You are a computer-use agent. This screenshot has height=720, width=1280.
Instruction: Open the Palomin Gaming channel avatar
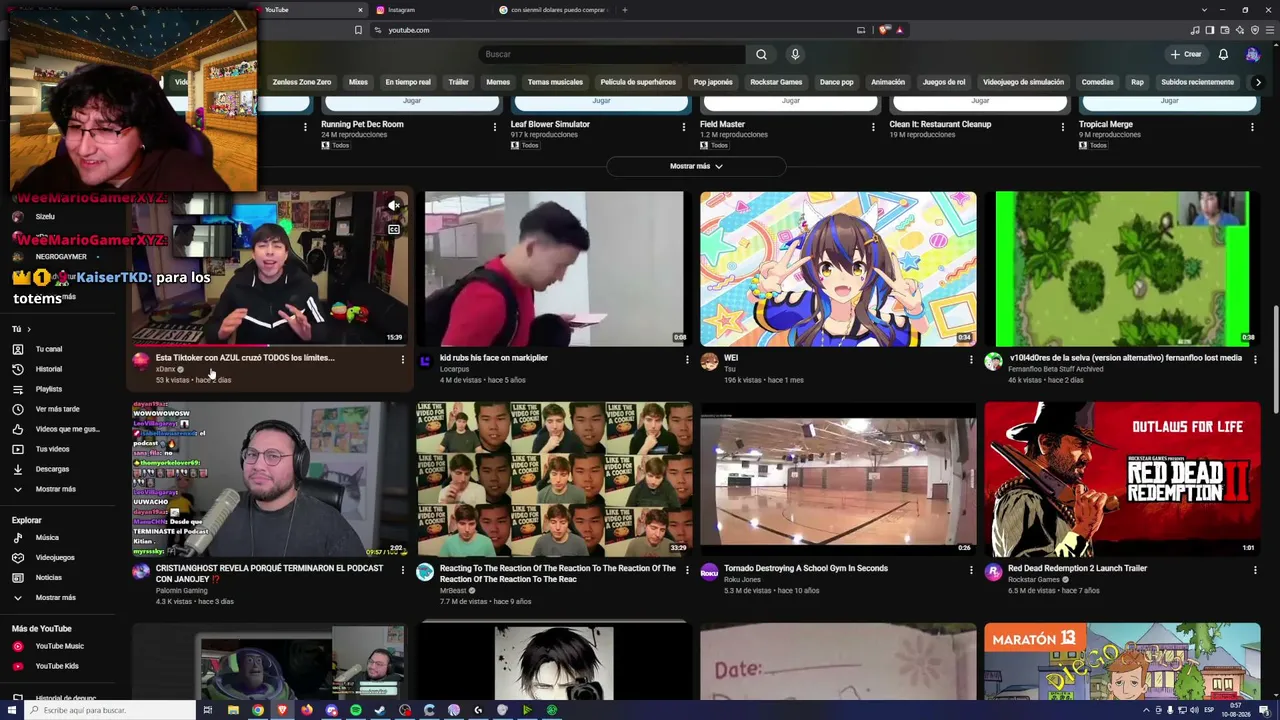141,572
